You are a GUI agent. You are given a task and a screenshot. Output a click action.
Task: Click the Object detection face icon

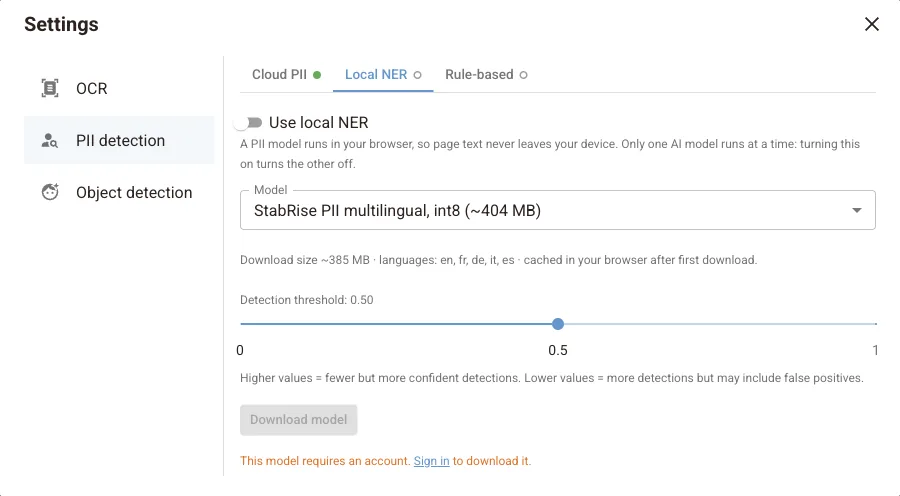coord(50,192)
